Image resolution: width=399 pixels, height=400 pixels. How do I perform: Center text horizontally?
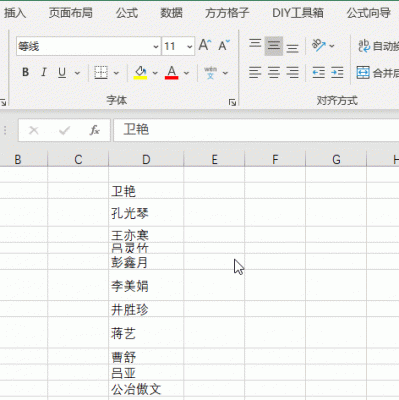click(x=274, y=72)
